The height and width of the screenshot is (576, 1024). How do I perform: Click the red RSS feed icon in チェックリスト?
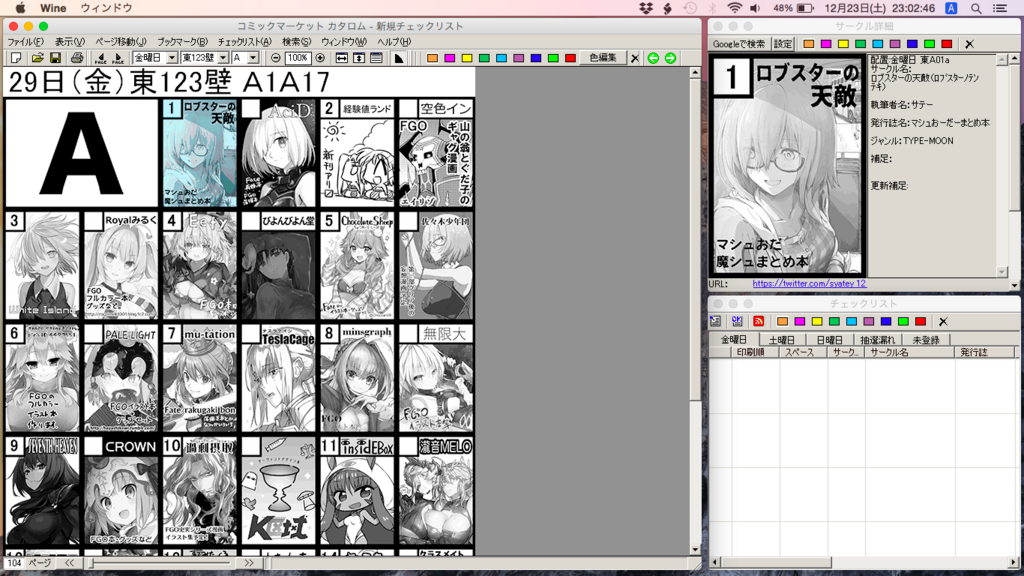(758, 321)
